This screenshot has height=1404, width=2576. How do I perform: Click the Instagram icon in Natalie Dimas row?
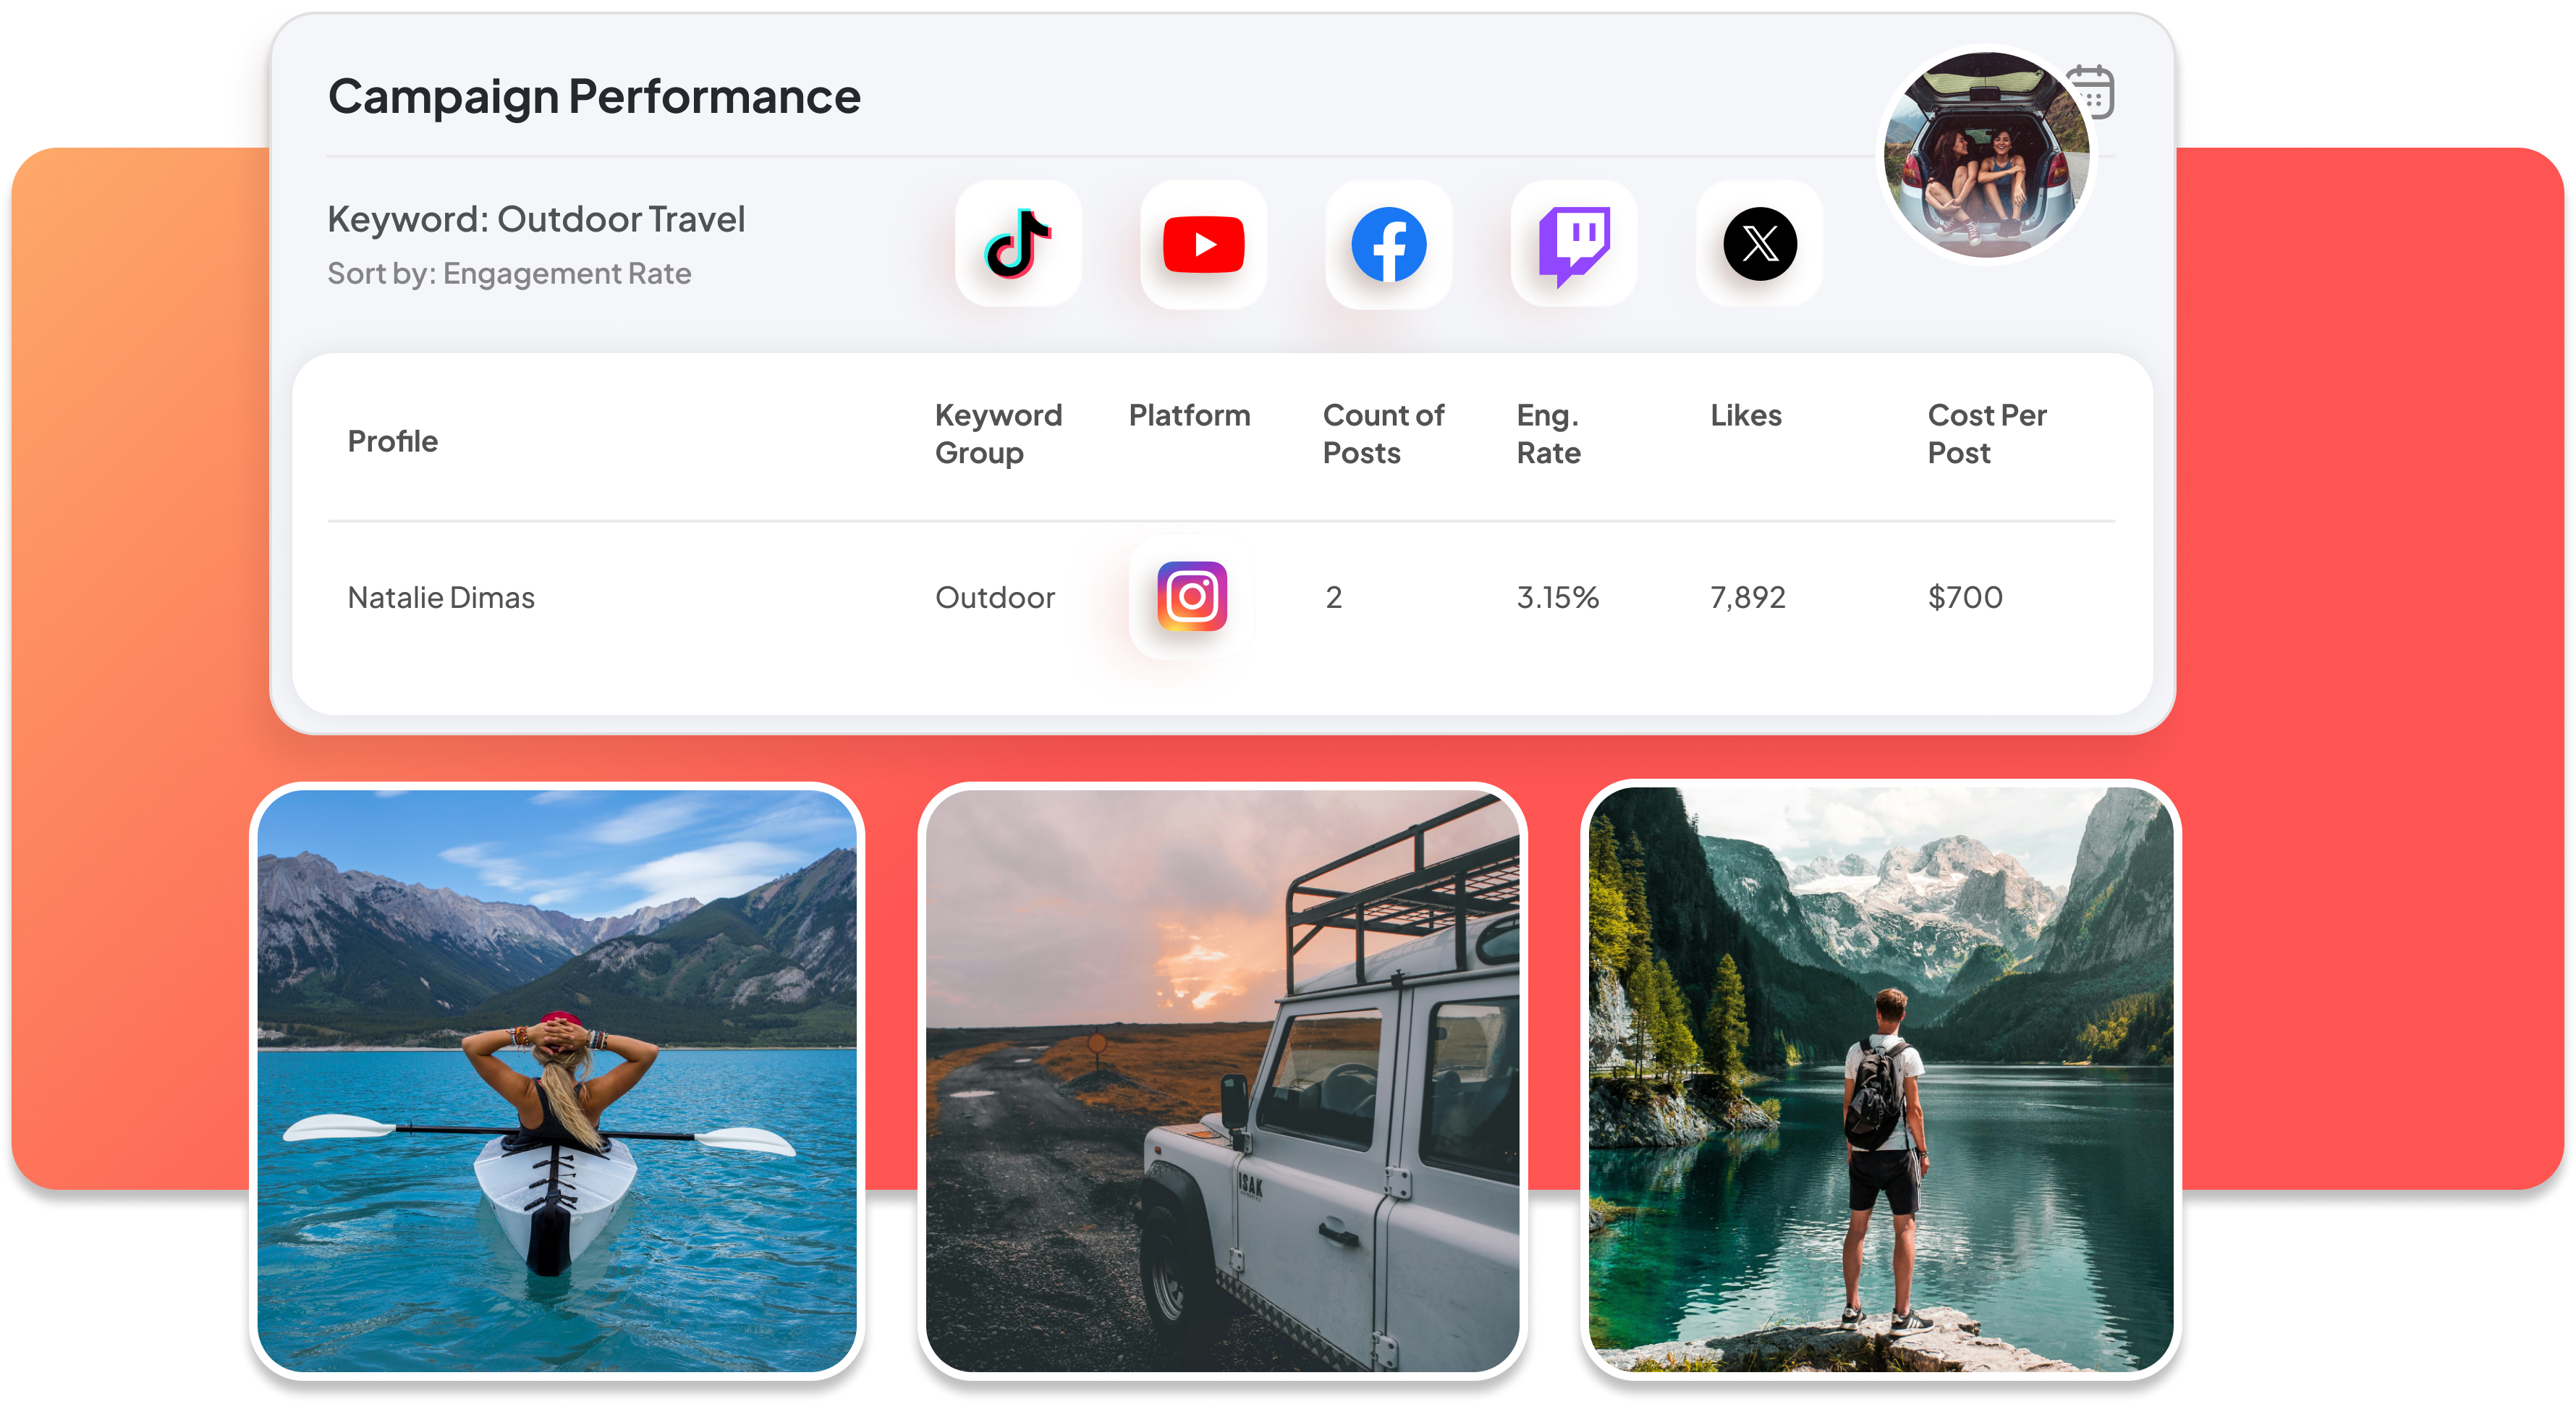click(1191, 596)
